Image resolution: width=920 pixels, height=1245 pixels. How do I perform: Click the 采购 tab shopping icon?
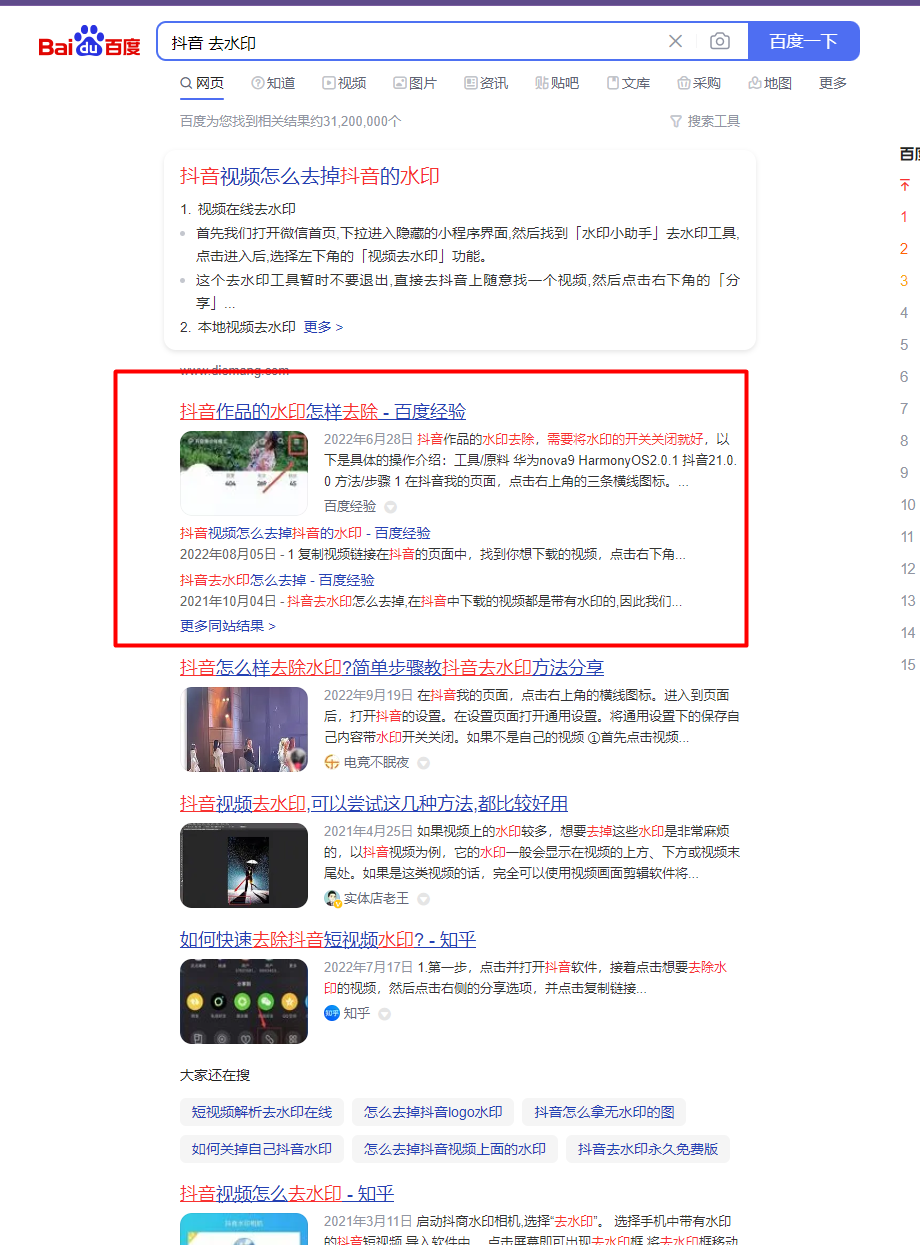coord(684,83)
